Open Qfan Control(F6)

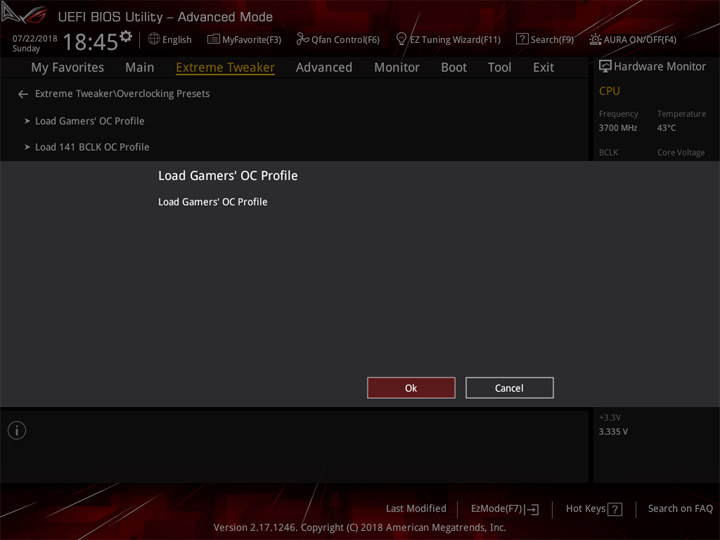(338, 39)
